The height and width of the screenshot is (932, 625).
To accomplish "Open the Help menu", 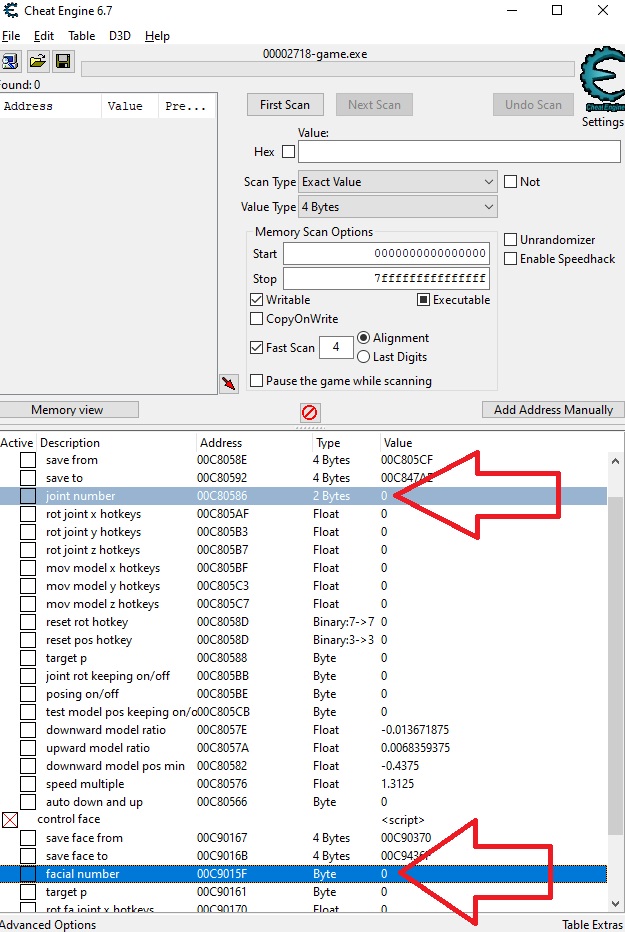I will coord(157,36).
